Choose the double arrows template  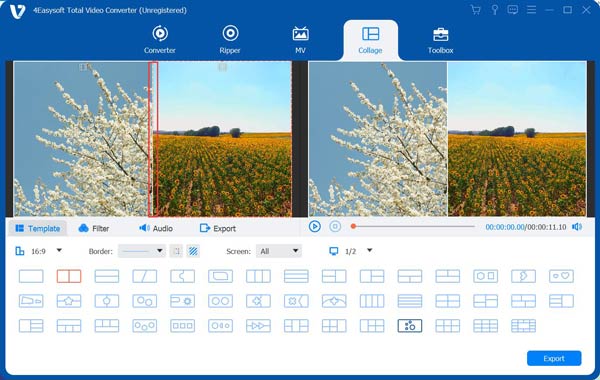(x=258, y=326)
